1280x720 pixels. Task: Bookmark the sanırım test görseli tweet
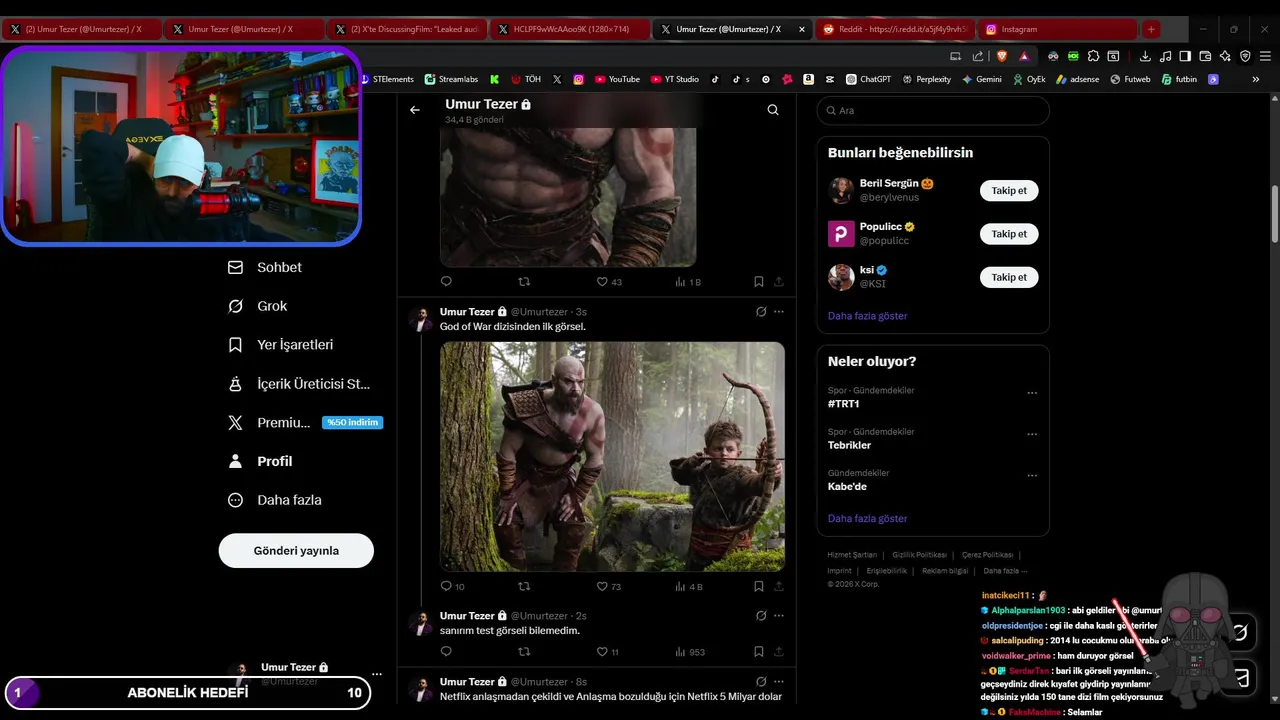coord(759,652)
